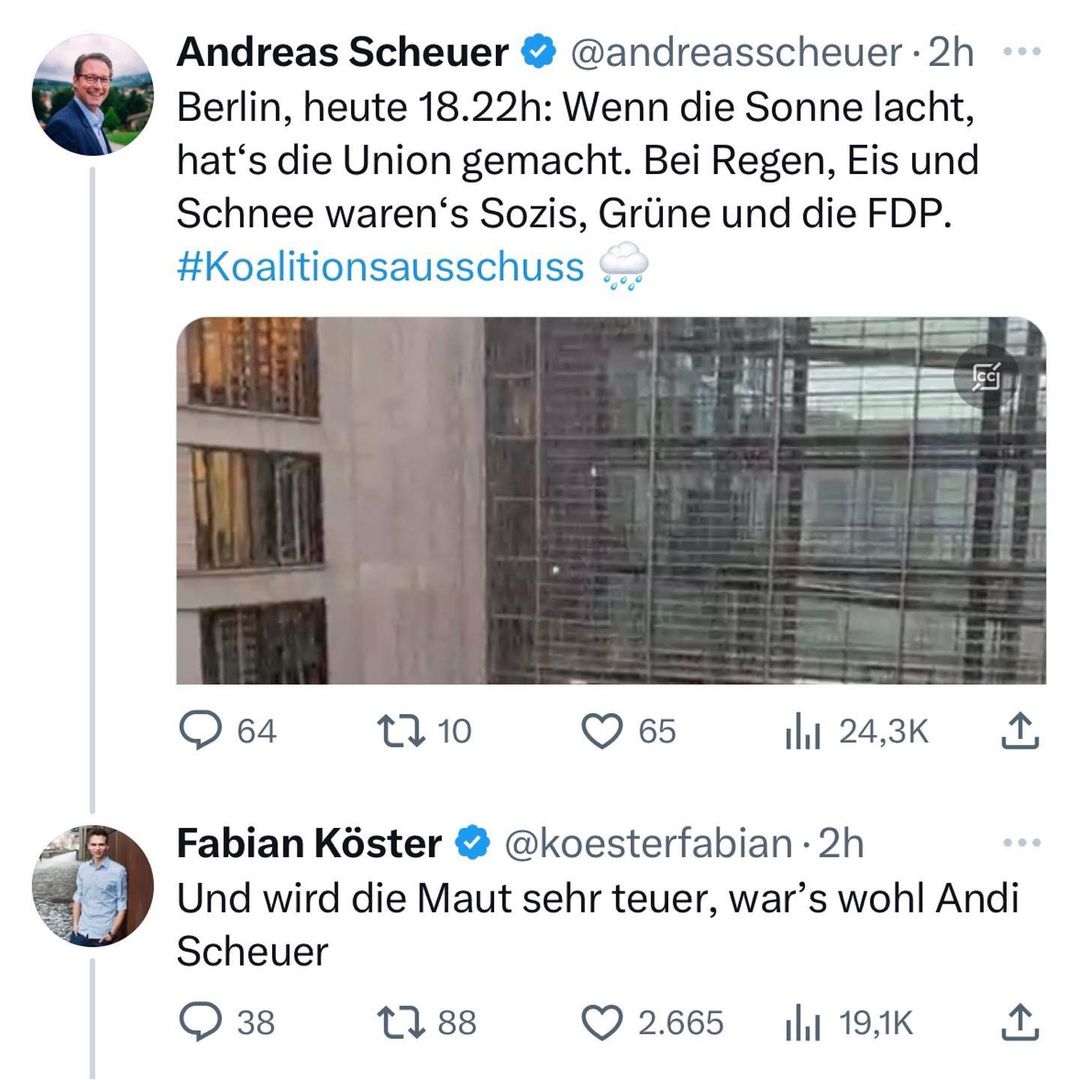Reply to Fabian Köster's tweet
Viewport: 1080px width, 1080px height.
(x=200, y=1022)
